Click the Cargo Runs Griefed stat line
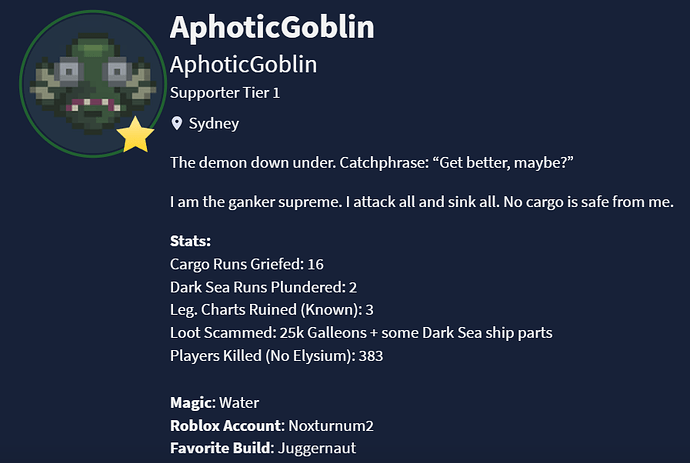690x463 pixels. tap(247, 263)
